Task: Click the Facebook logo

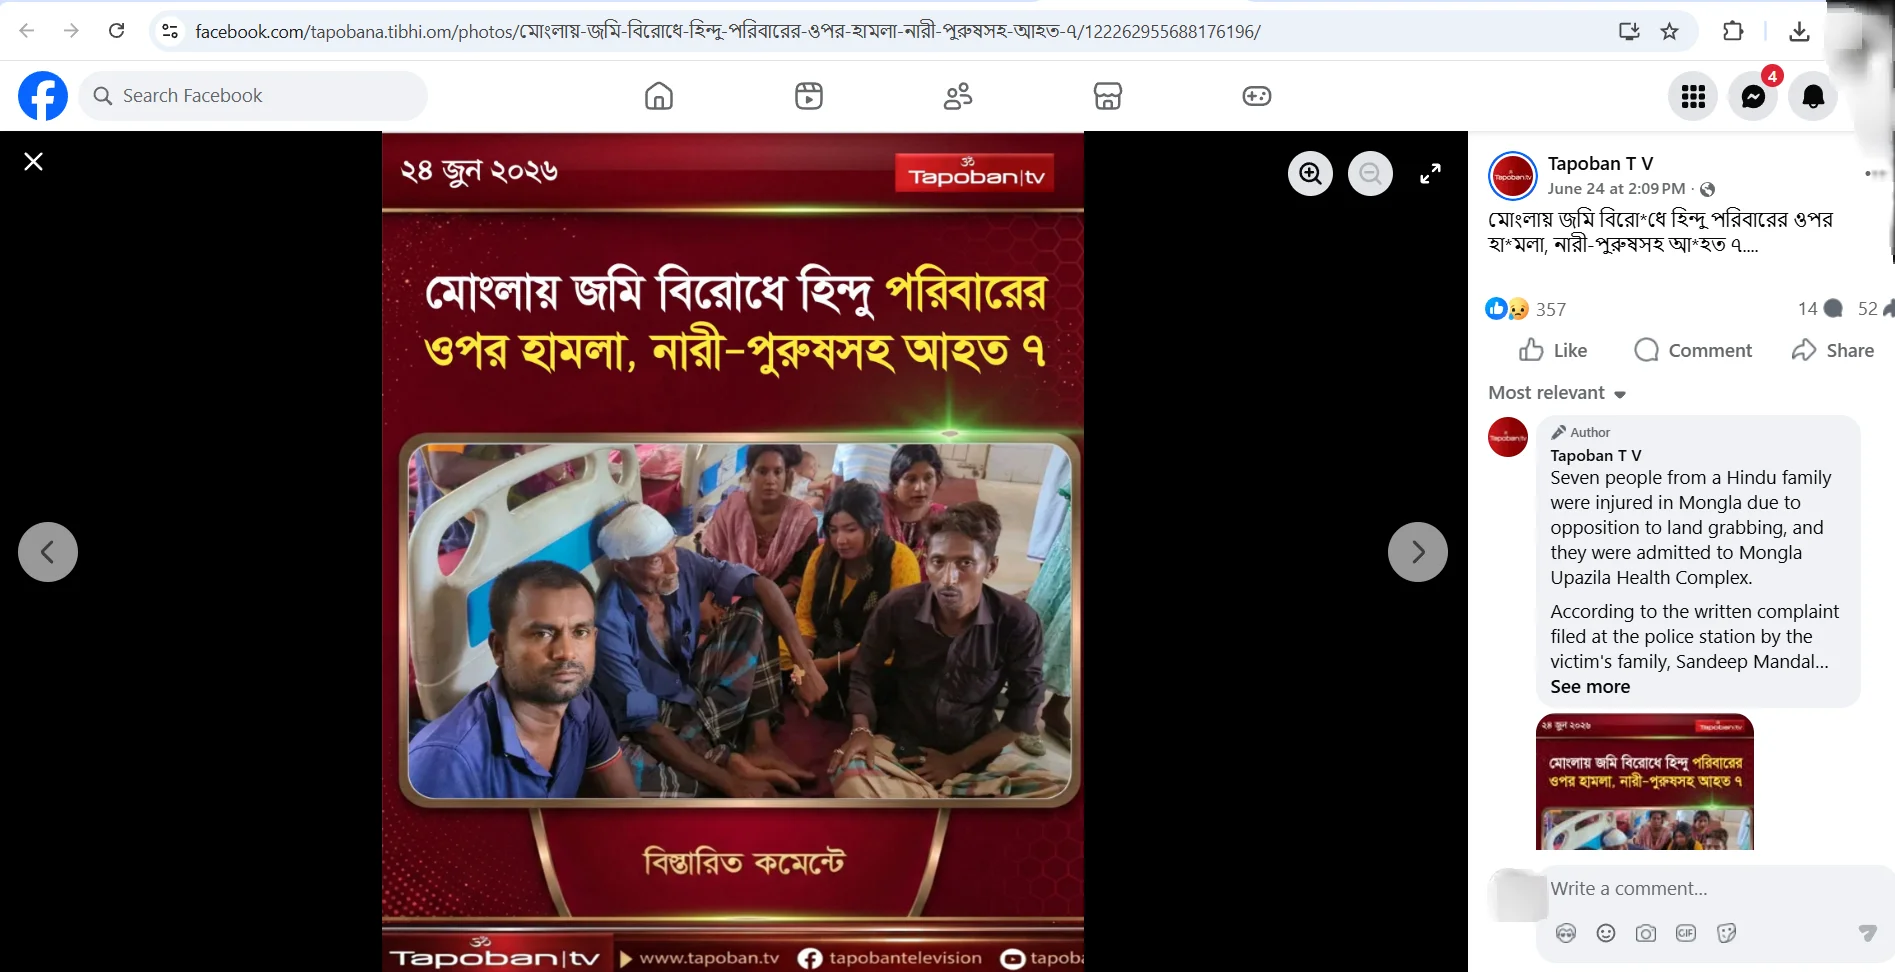Action: coord(43,96)
